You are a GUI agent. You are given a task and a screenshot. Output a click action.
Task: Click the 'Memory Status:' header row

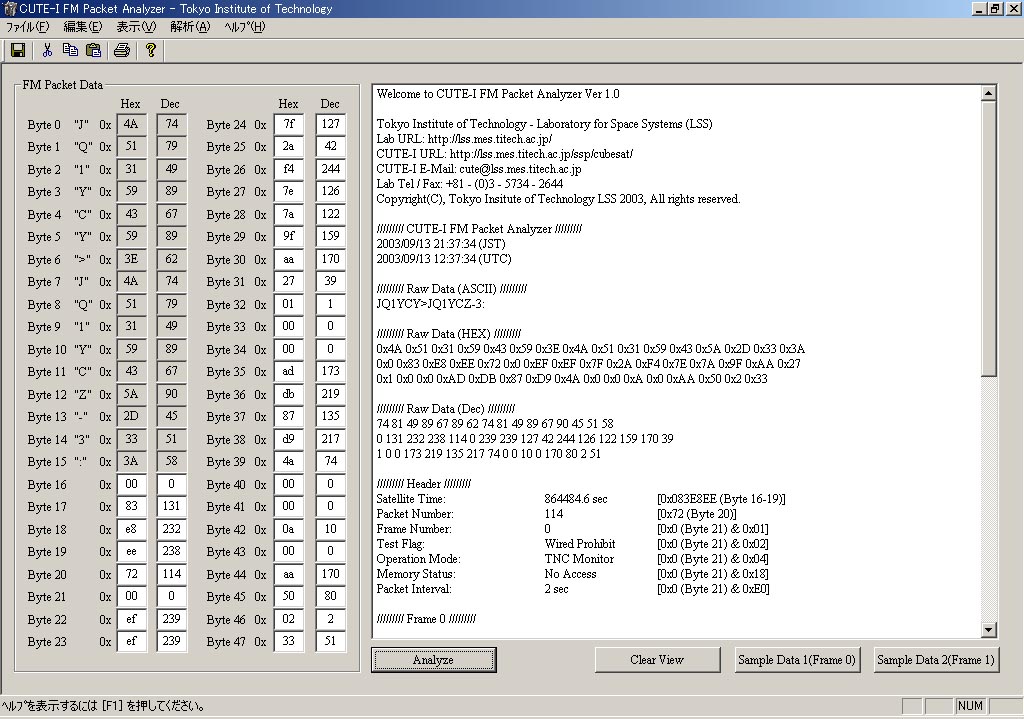573,575
